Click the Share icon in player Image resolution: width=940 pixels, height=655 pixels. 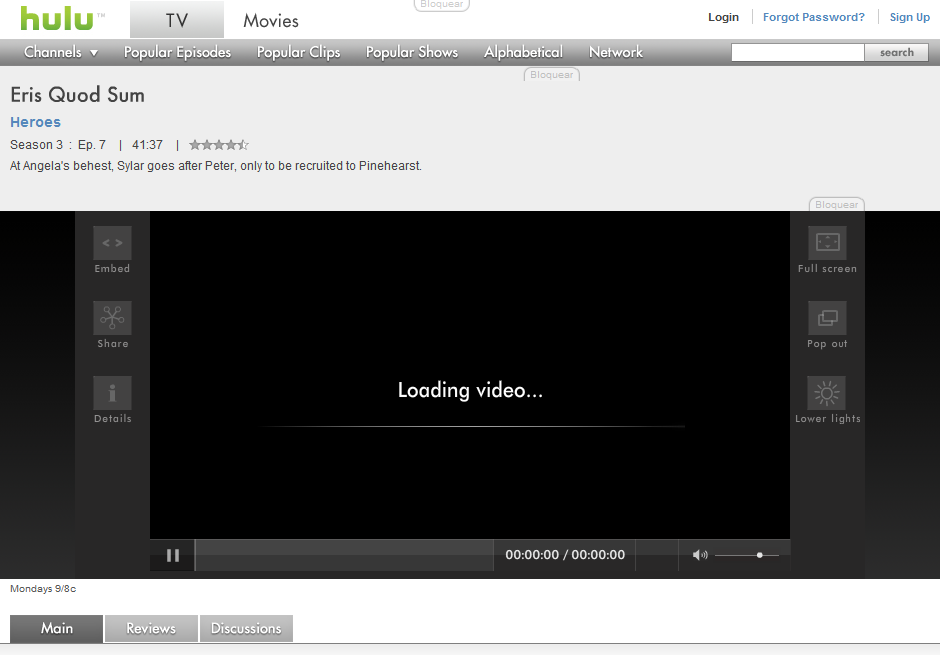(112, 318)
